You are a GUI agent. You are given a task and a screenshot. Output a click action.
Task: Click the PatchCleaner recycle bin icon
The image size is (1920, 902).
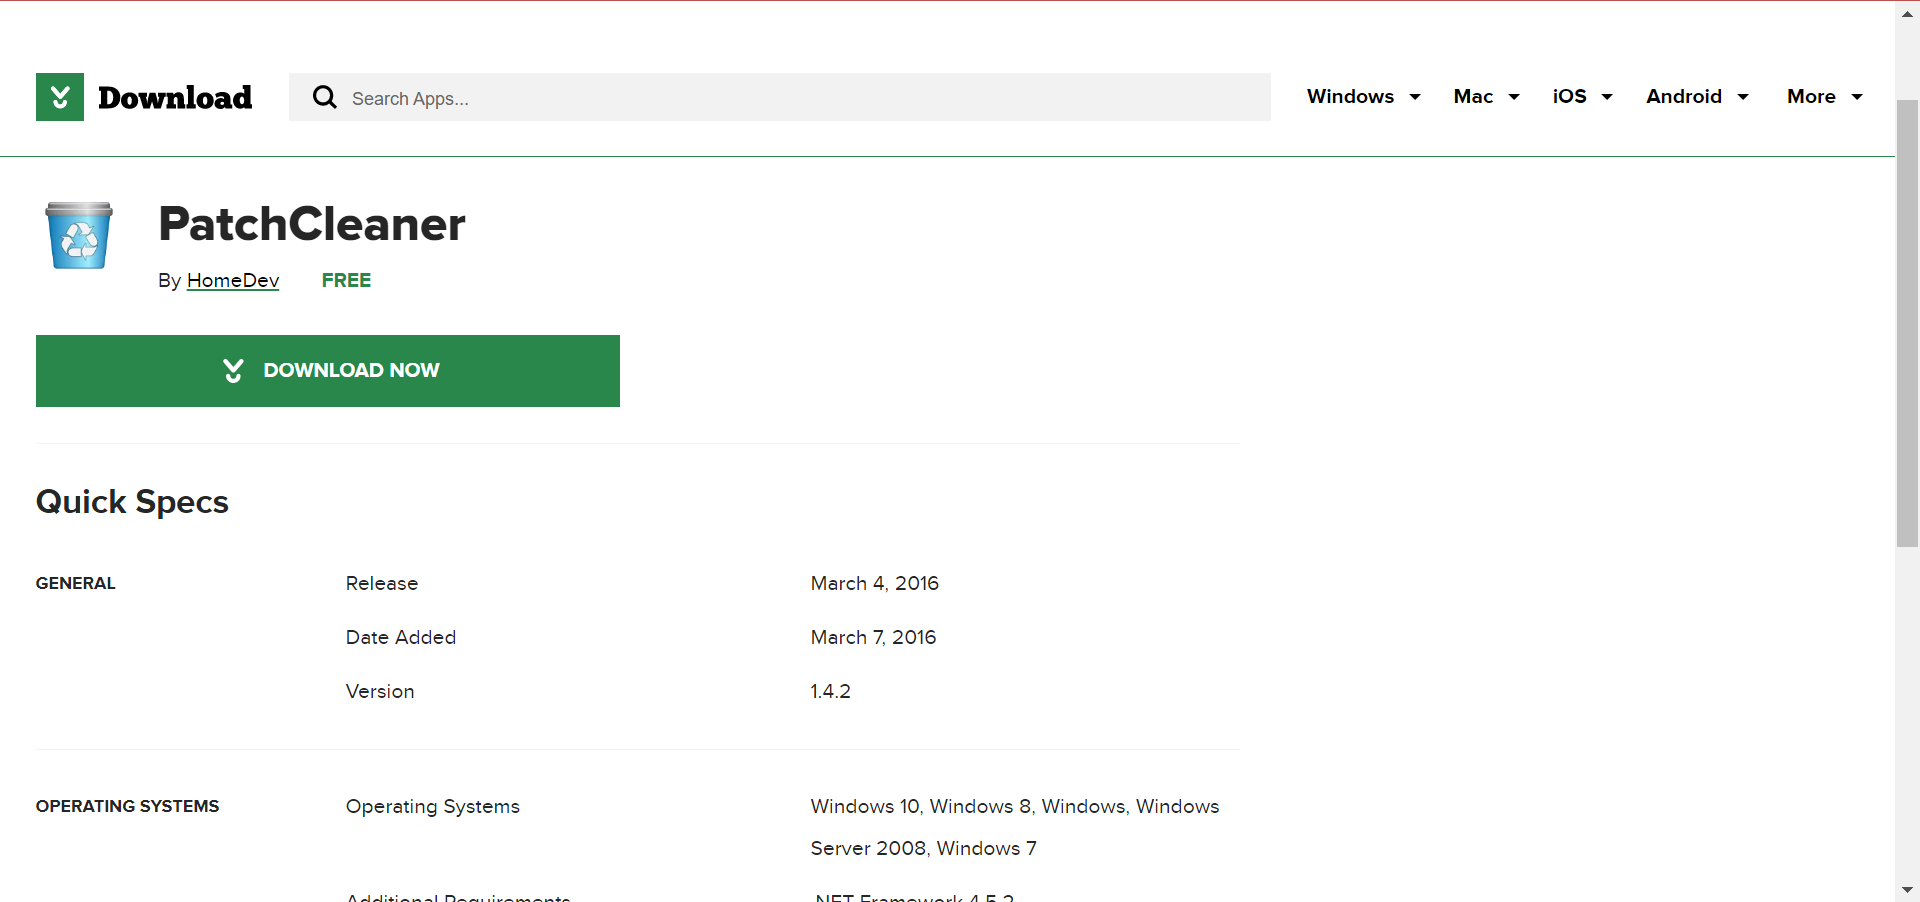click(79, 235)
